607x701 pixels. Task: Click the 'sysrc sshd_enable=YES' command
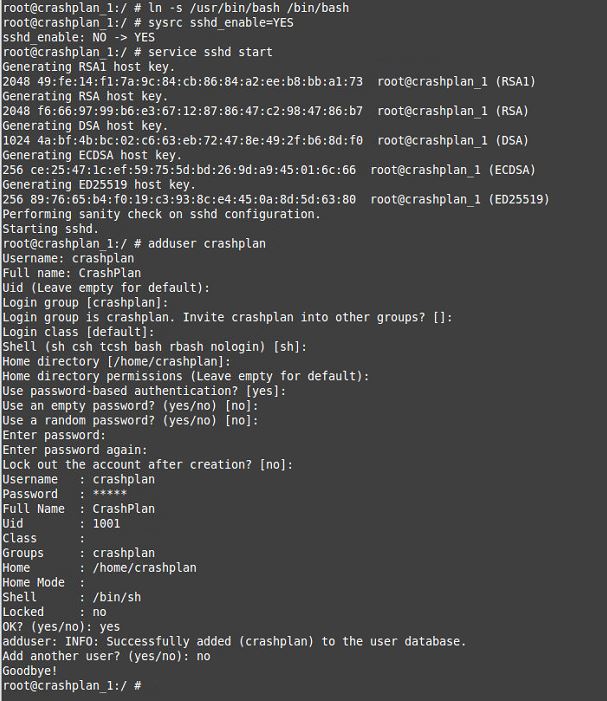click(221, 22)
